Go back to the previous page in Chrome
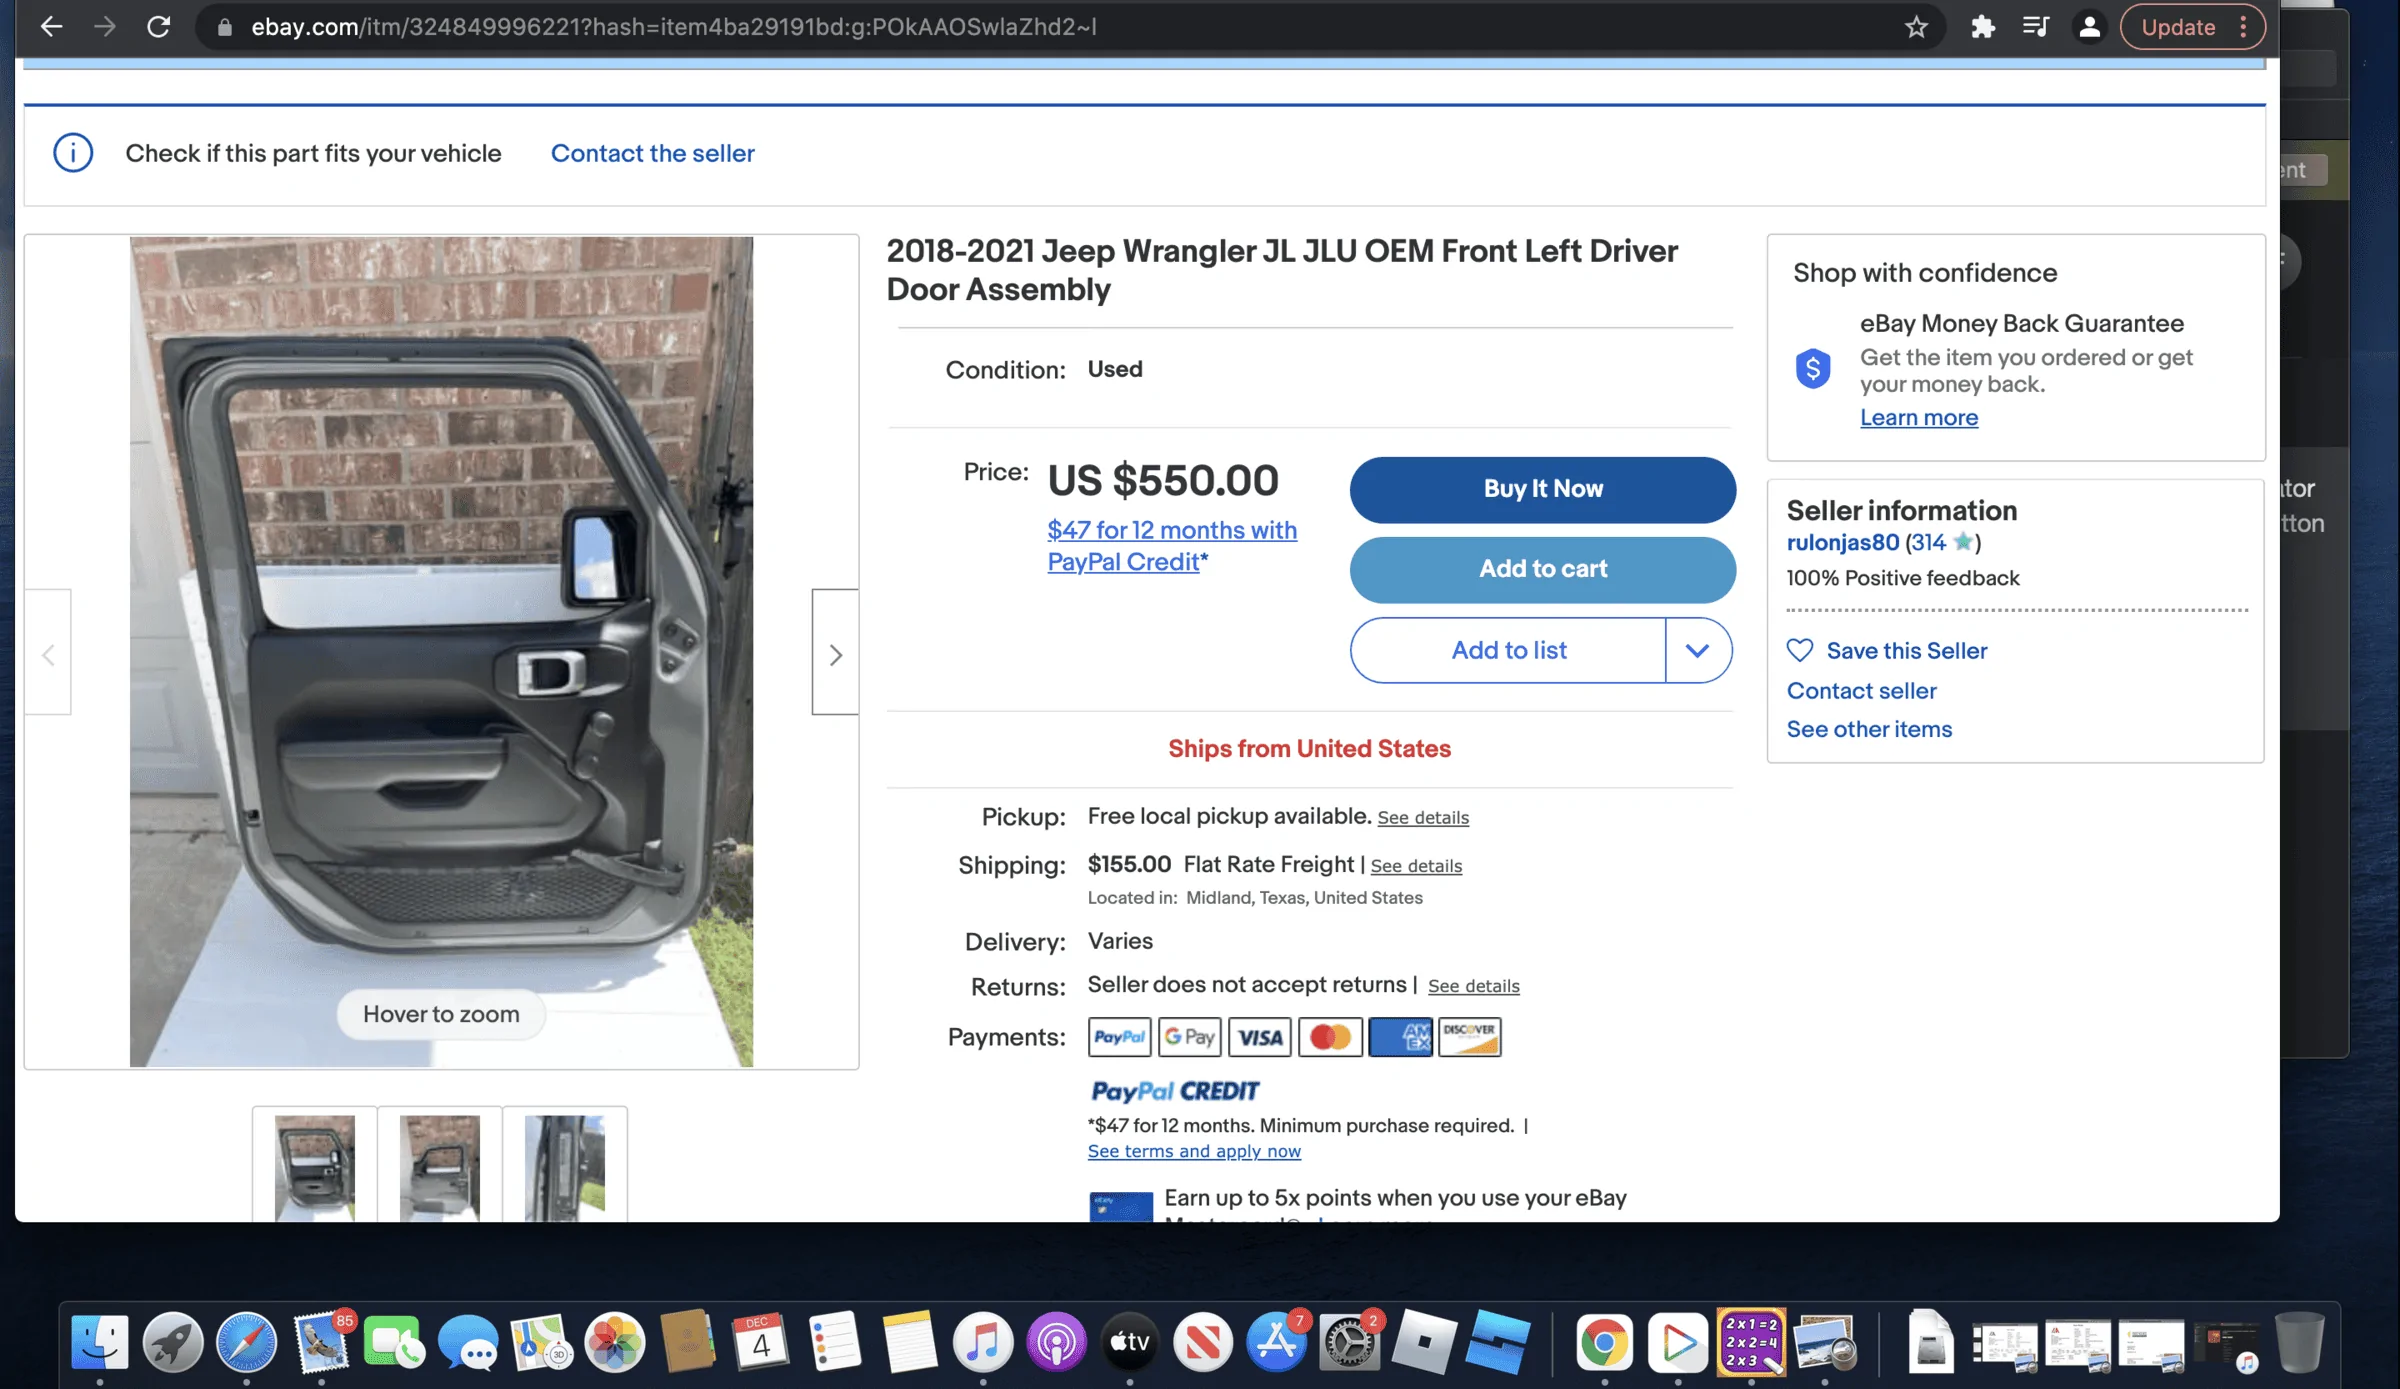 coord(51,27)
